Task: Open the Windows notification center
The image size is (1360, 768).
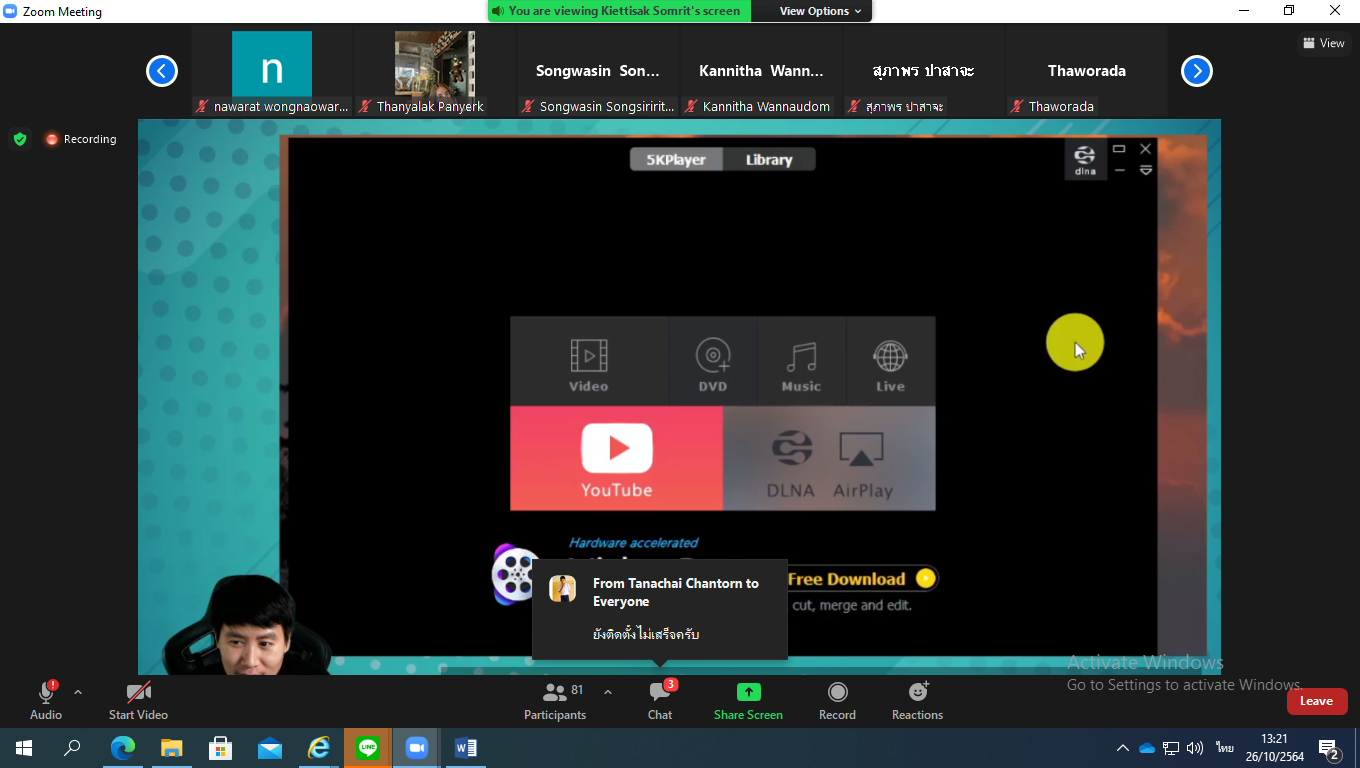Action: [x=1329, y=748]
